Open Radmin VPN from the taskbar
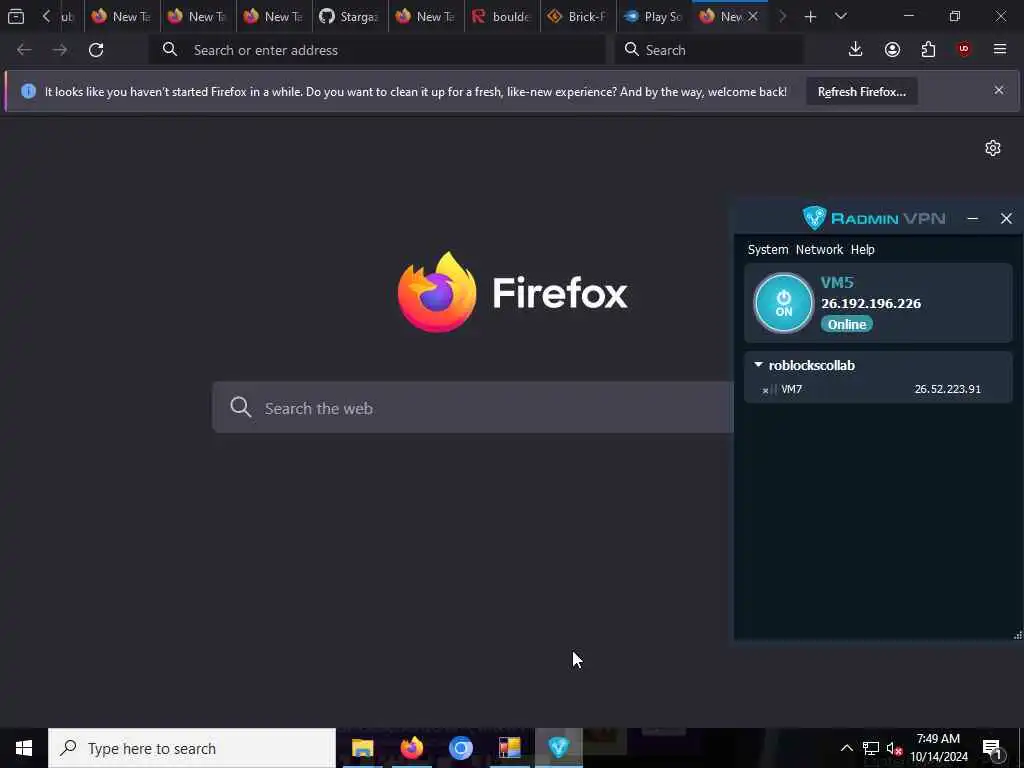Viewport: 1024px width, 768px height. pos(558,748)
